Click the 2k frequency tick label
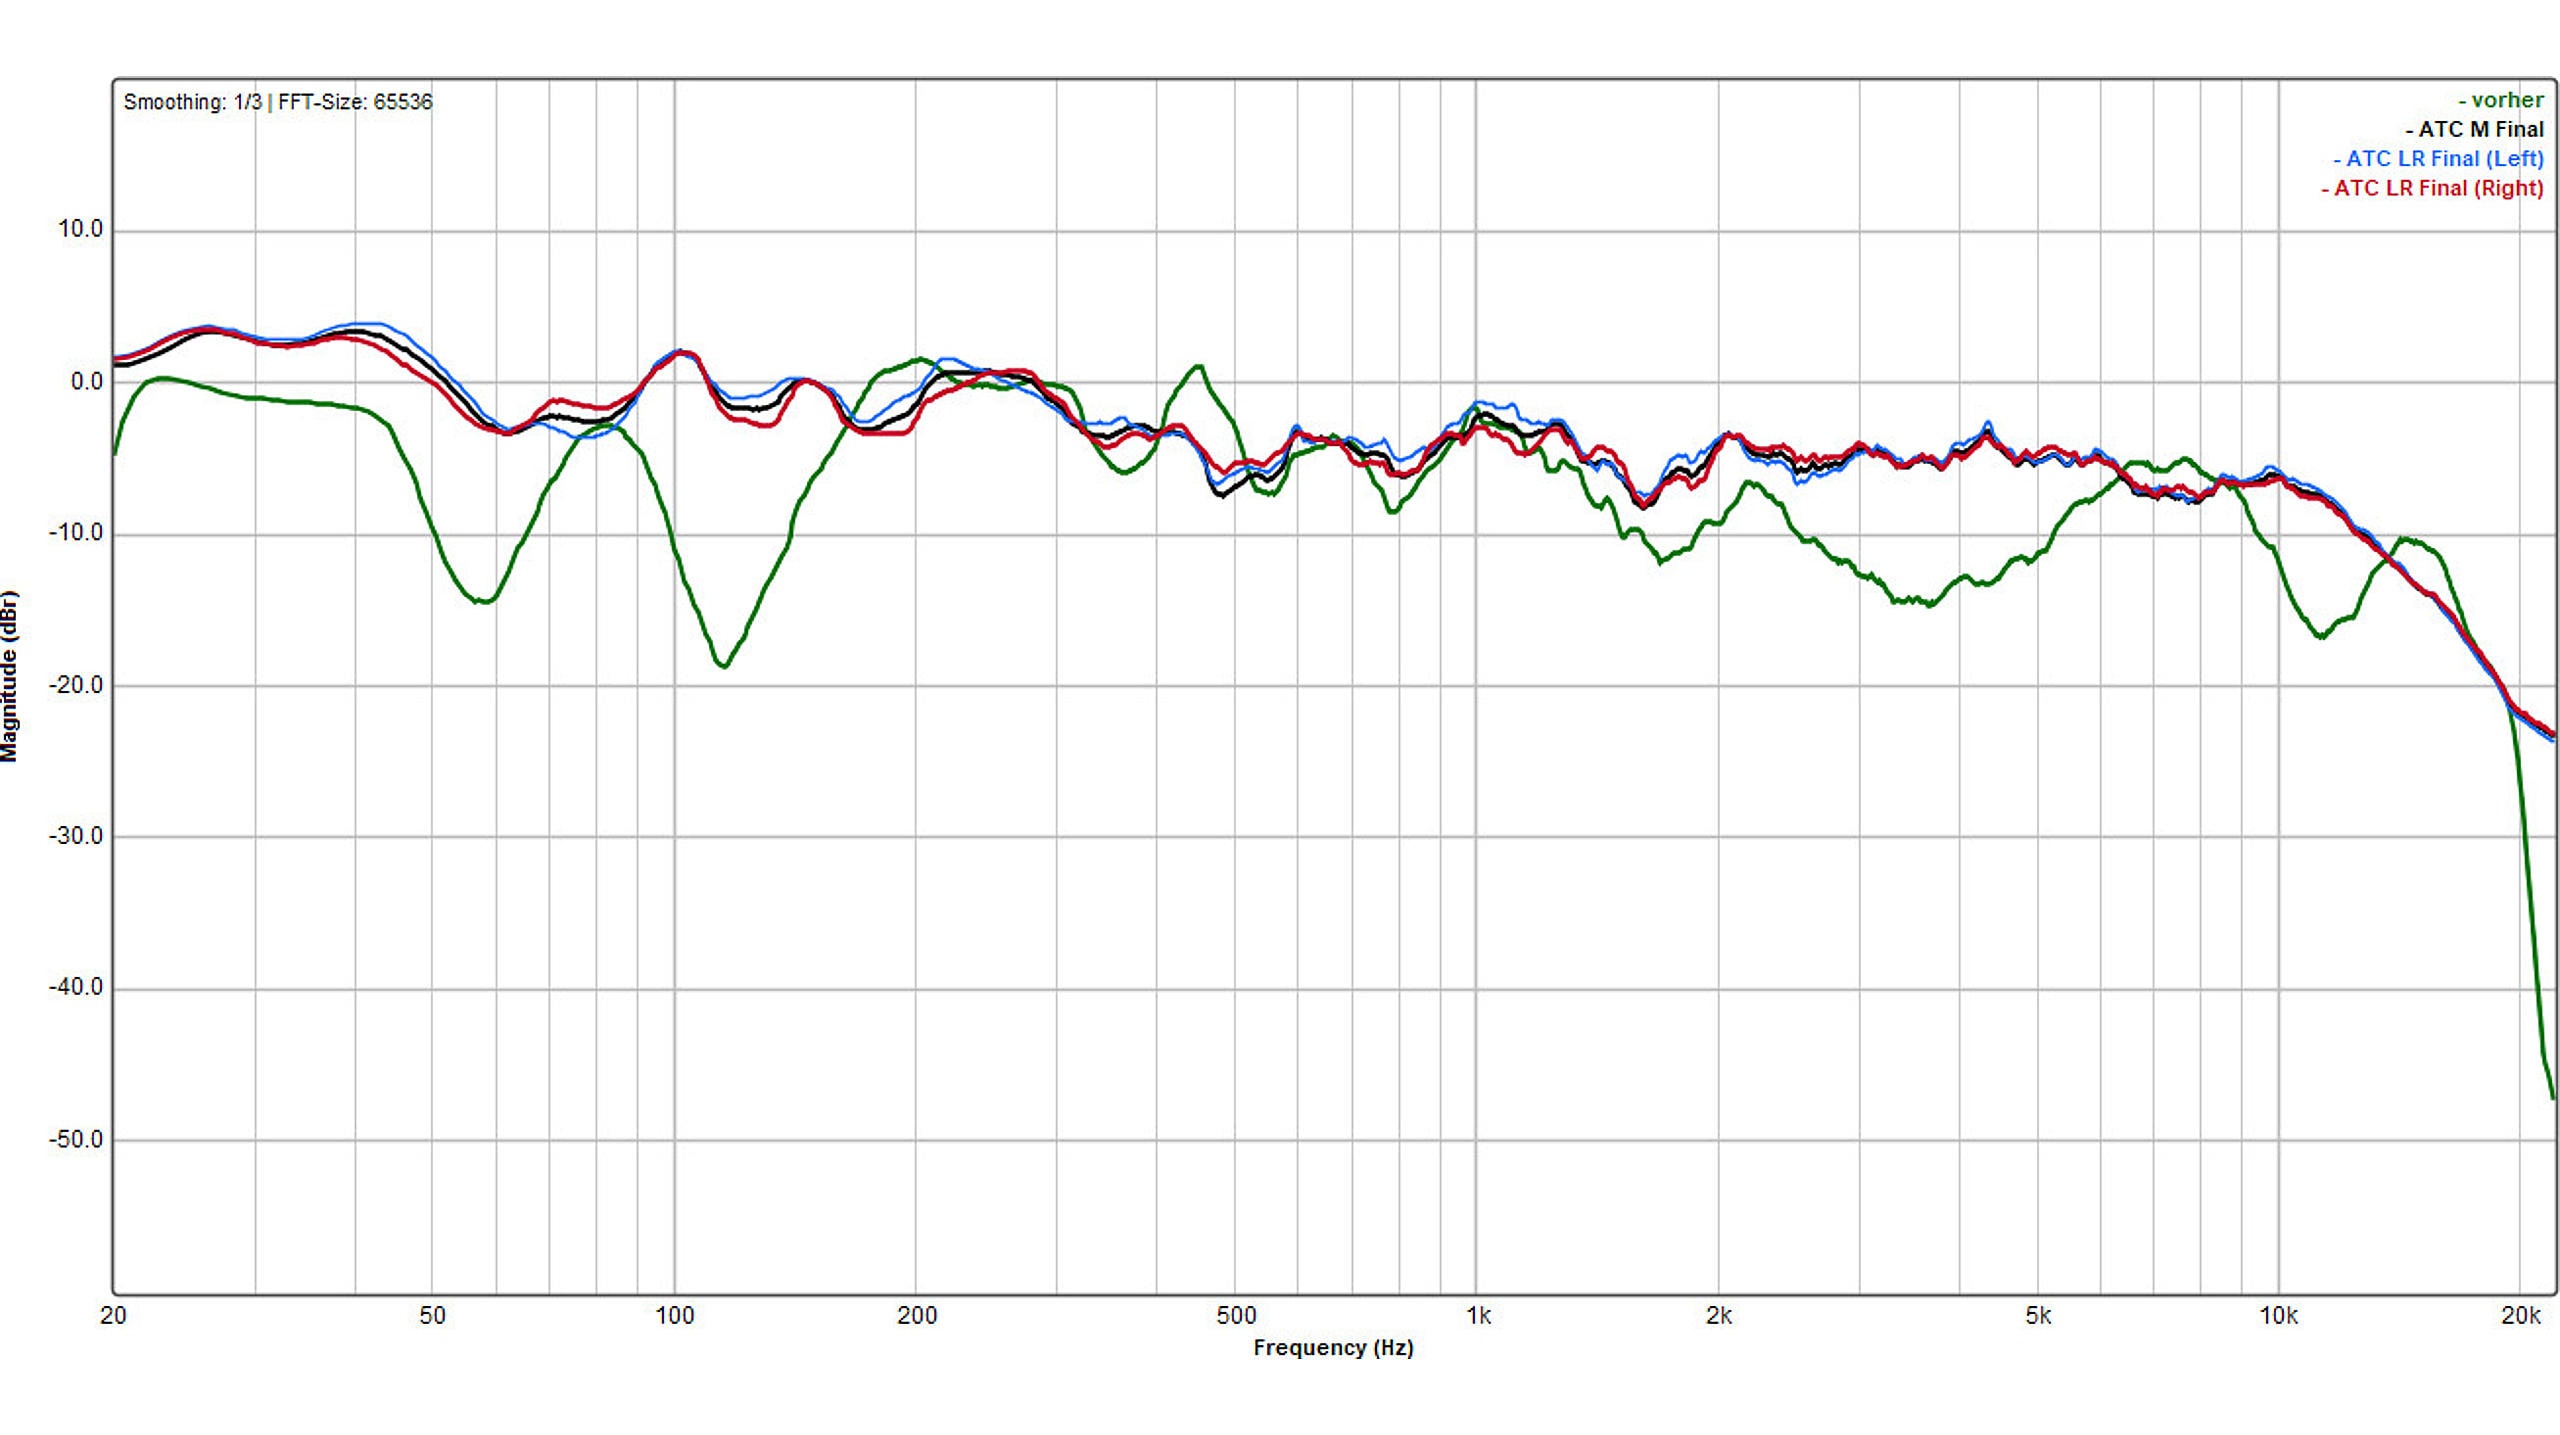 coord(1719,1316)
